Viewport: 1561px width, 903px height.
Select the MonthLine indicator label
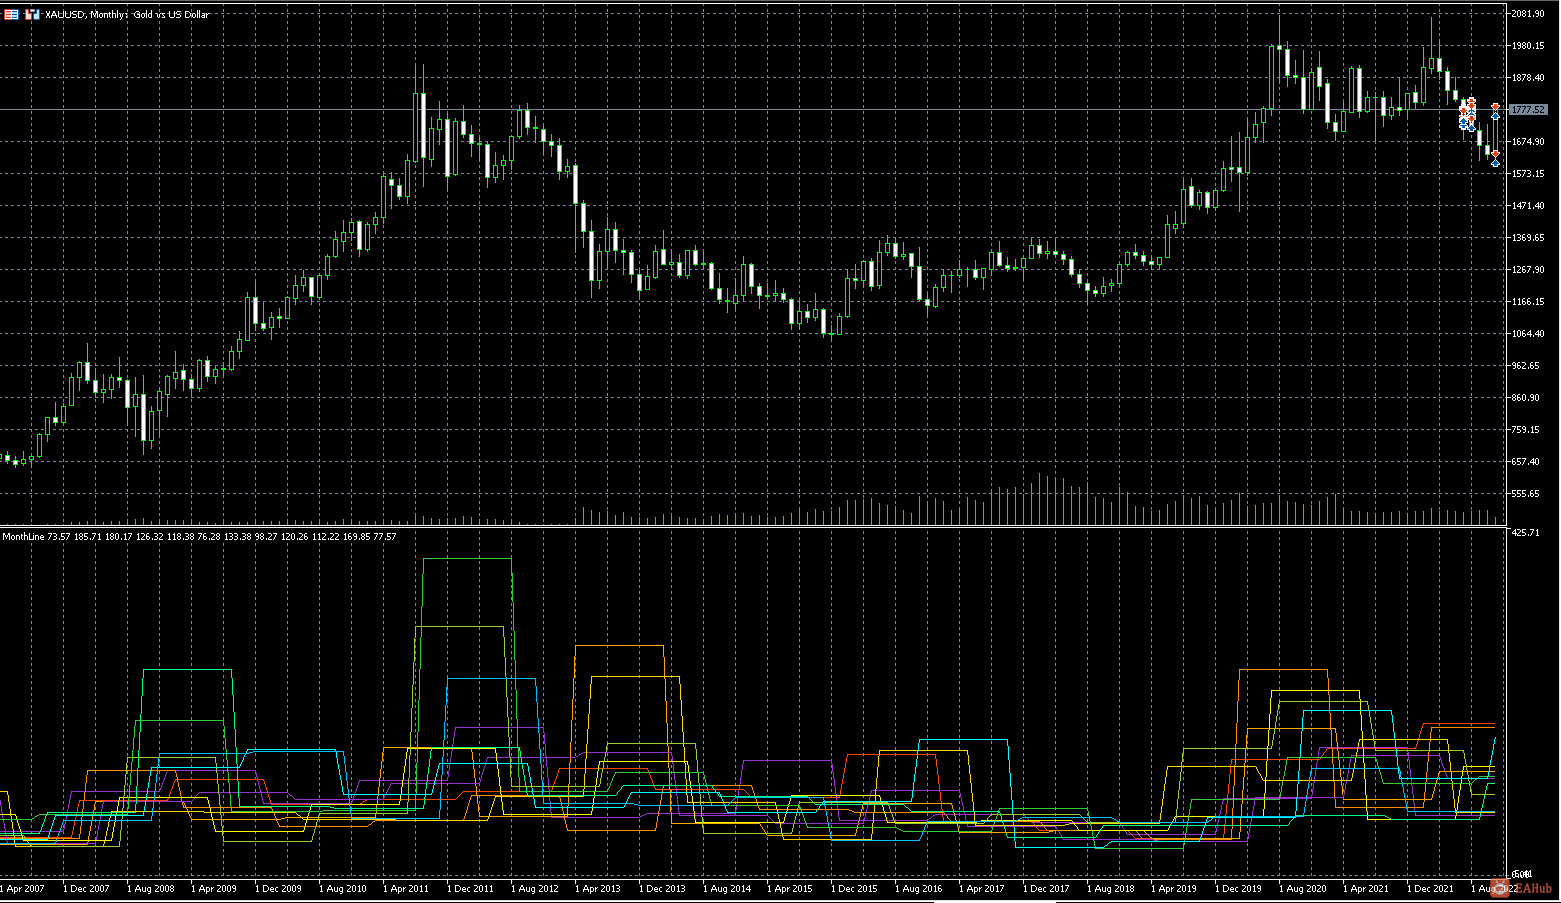pos(23,537)
